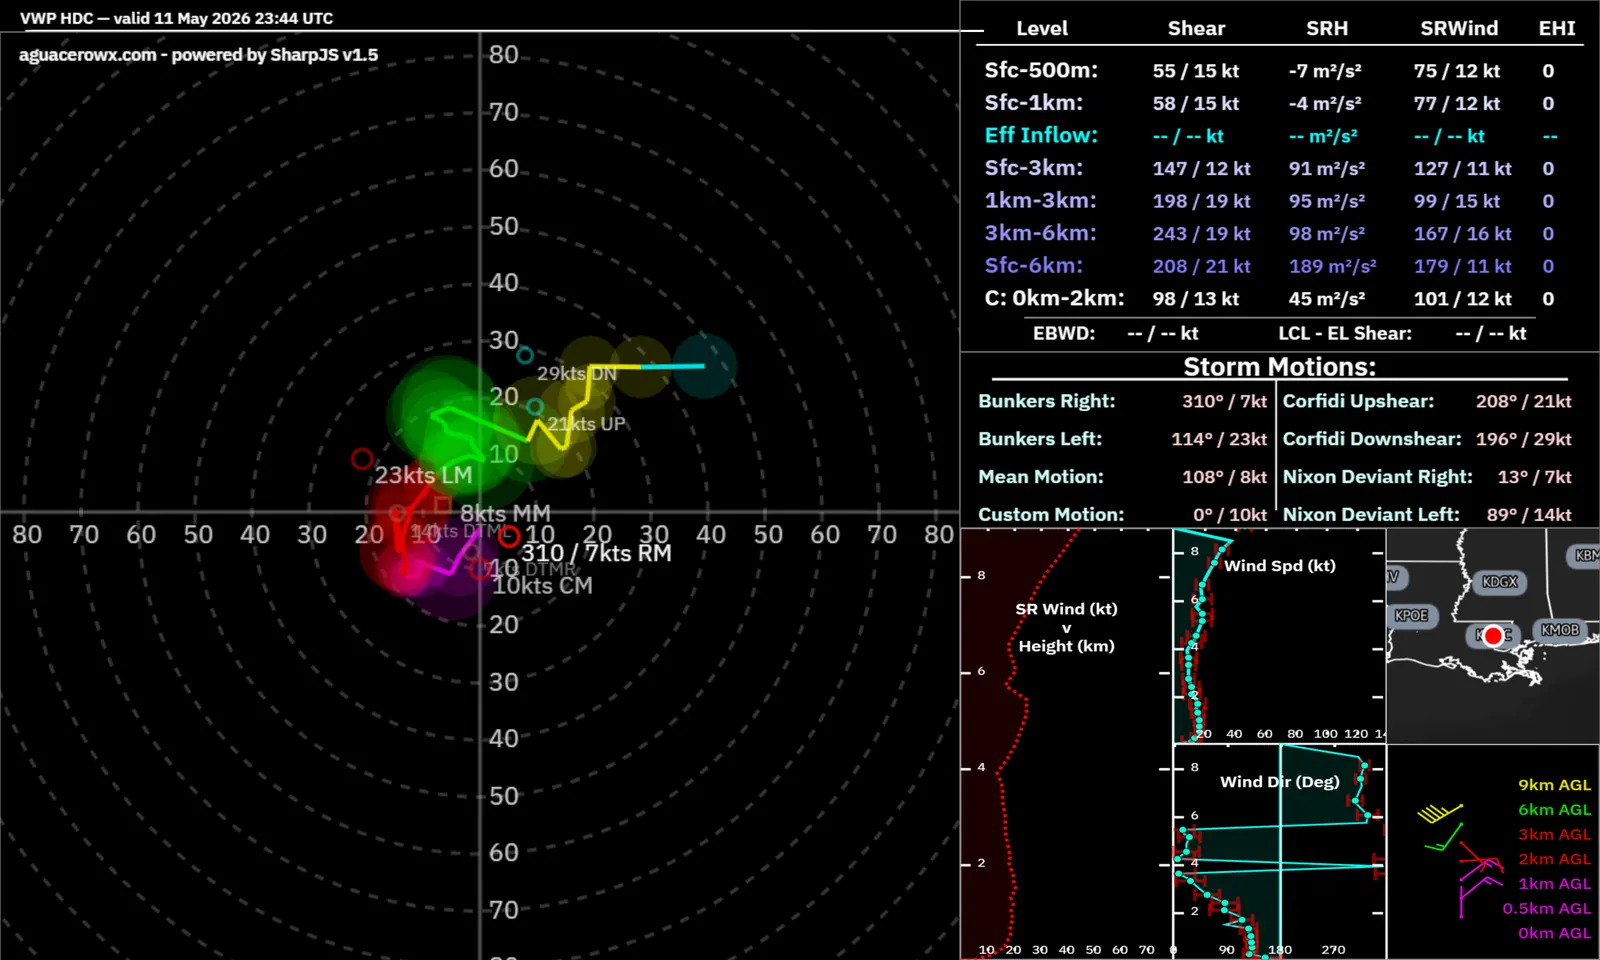Click the 'LCL - EL Shear:' label
Screen dimensions: 1600x960
click(1345, 333)
